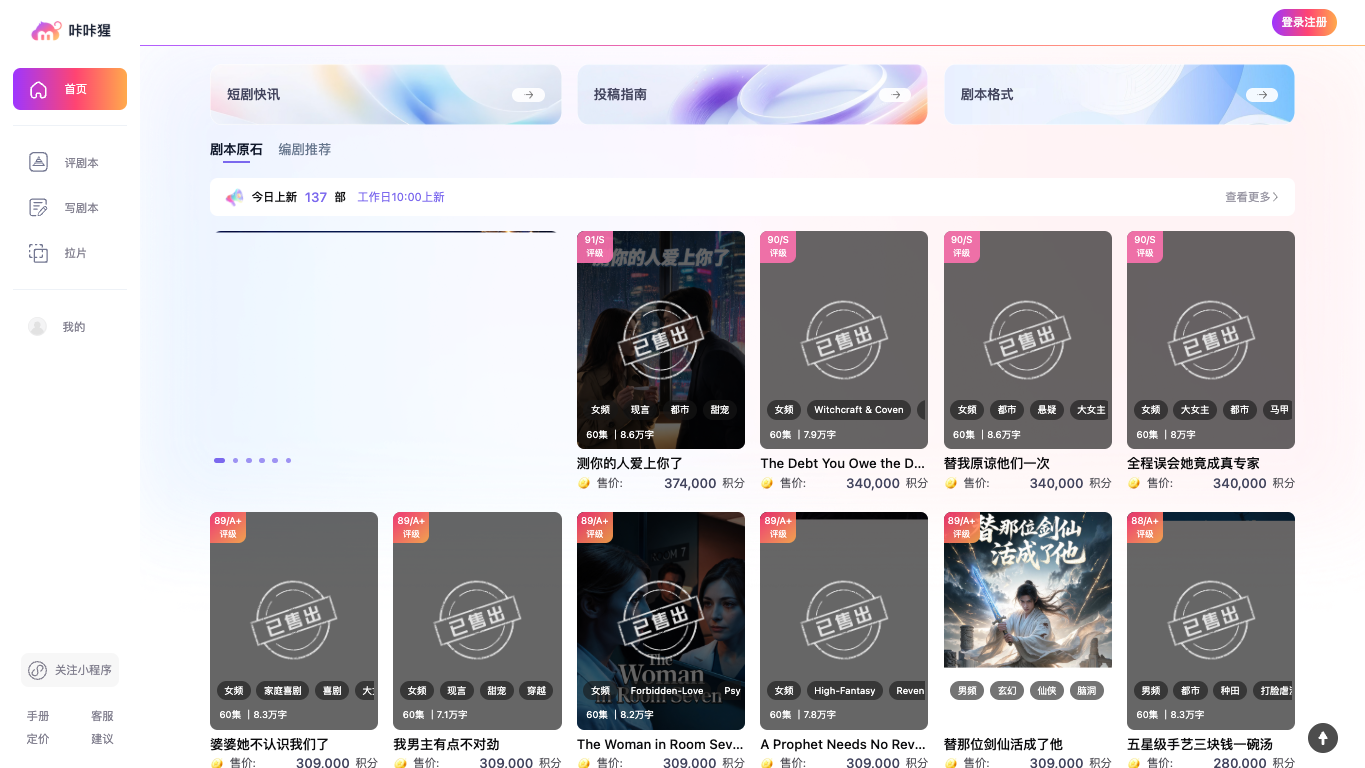This screenshot has width=1365, height=768.
Task: Click title 婆婆她不认识我们了
Action: [x=270, y=744]
